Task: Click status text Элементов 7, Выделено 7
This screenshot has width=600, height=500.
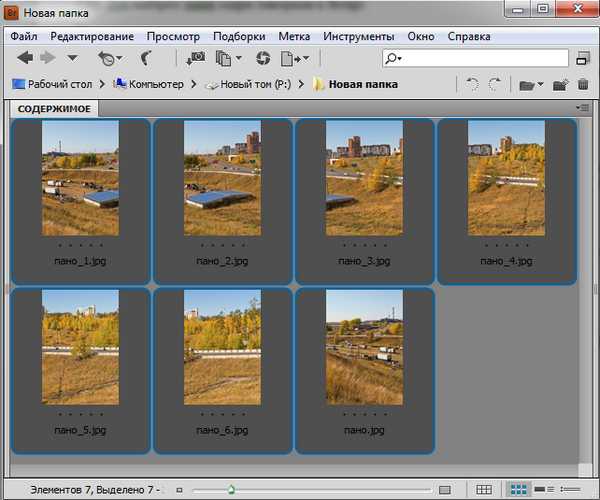Action: click(x=92, y=490)
